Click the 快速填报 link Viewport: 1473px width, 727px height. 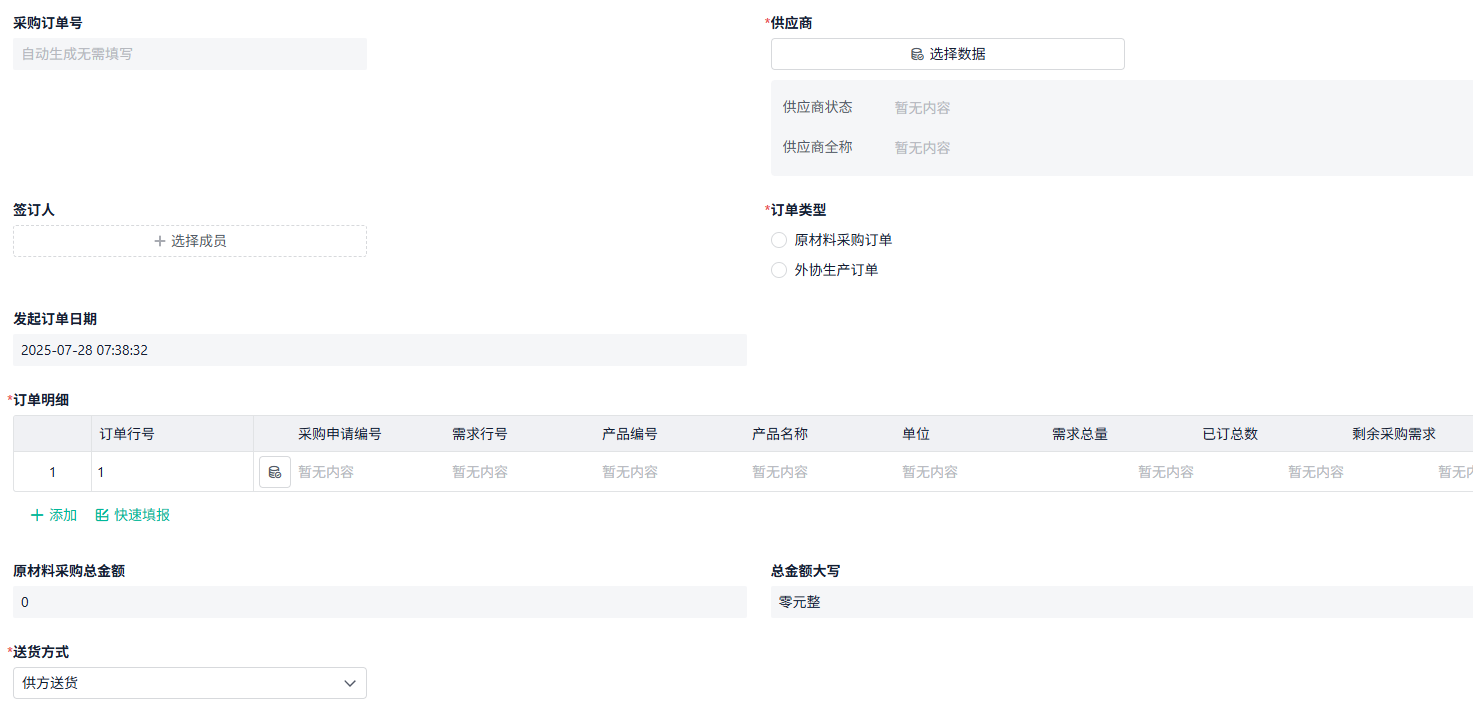(x=140, y=514)
